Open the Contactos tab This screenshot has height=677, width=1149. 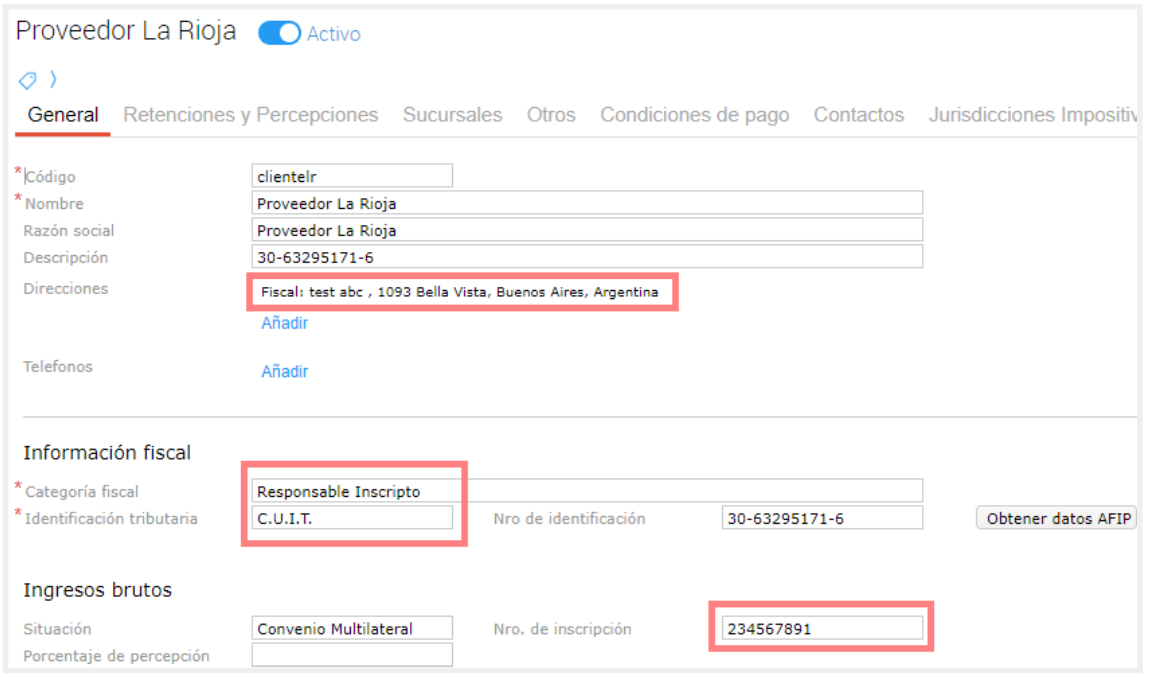[x=858, y=115]
